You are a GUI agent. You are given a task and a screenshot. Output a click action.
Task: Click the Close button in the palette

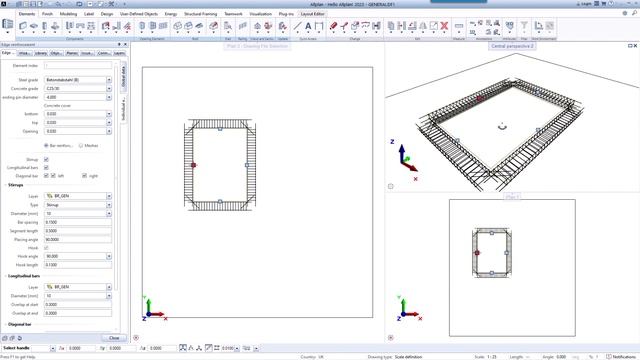(x=114, y=338)
